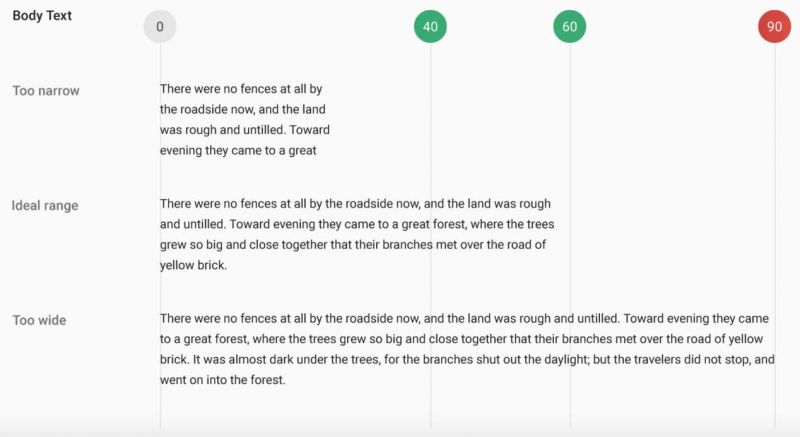Screen dimensions: 800x437
Task: Click the Ideal range sample paragraph
Action: pyautogui.click(x=357, y=234)
